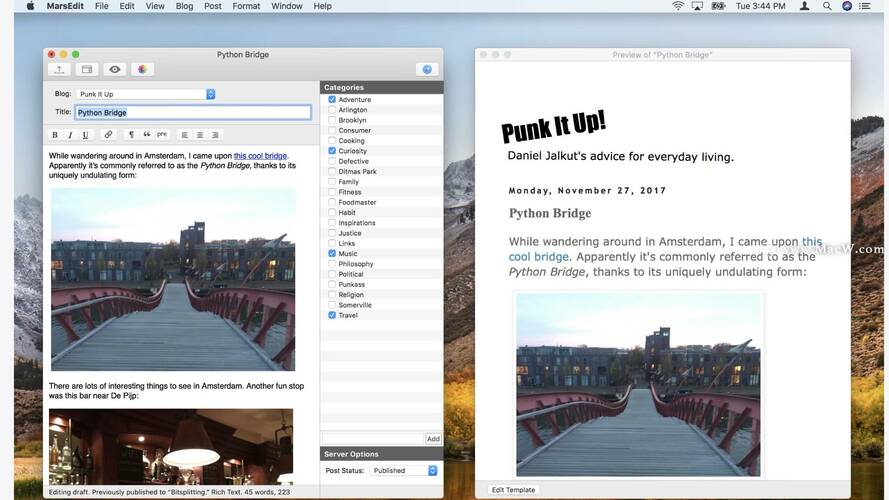This screenshot has height=500, width=889.
Task: Open Spotlight search in menu bar
Action: click(x=827, y=6)
